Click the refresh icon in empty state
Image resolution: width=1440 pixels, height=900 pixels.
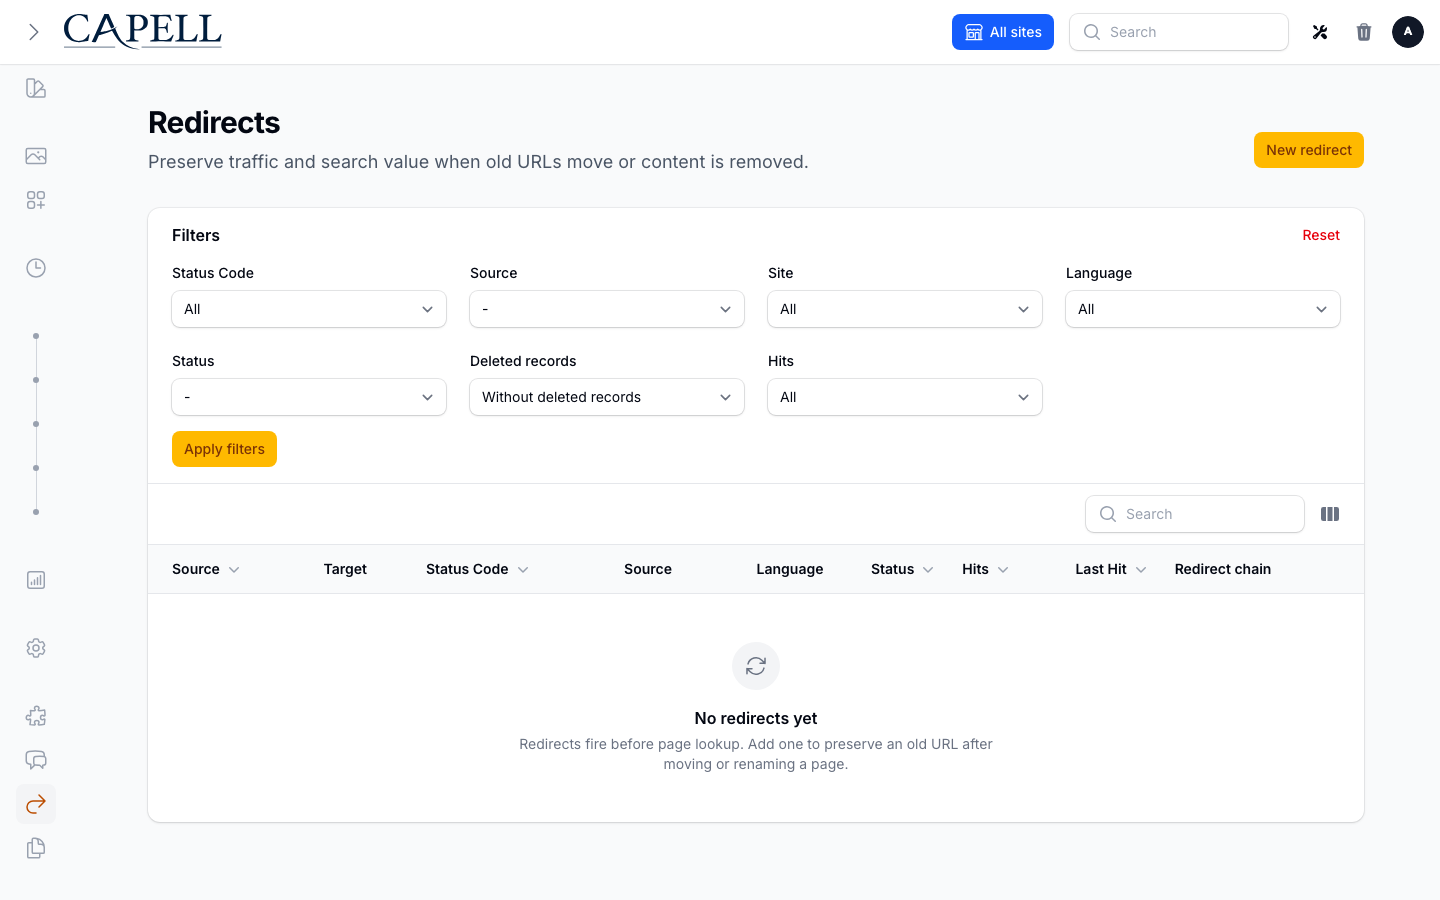coord(756,666)
